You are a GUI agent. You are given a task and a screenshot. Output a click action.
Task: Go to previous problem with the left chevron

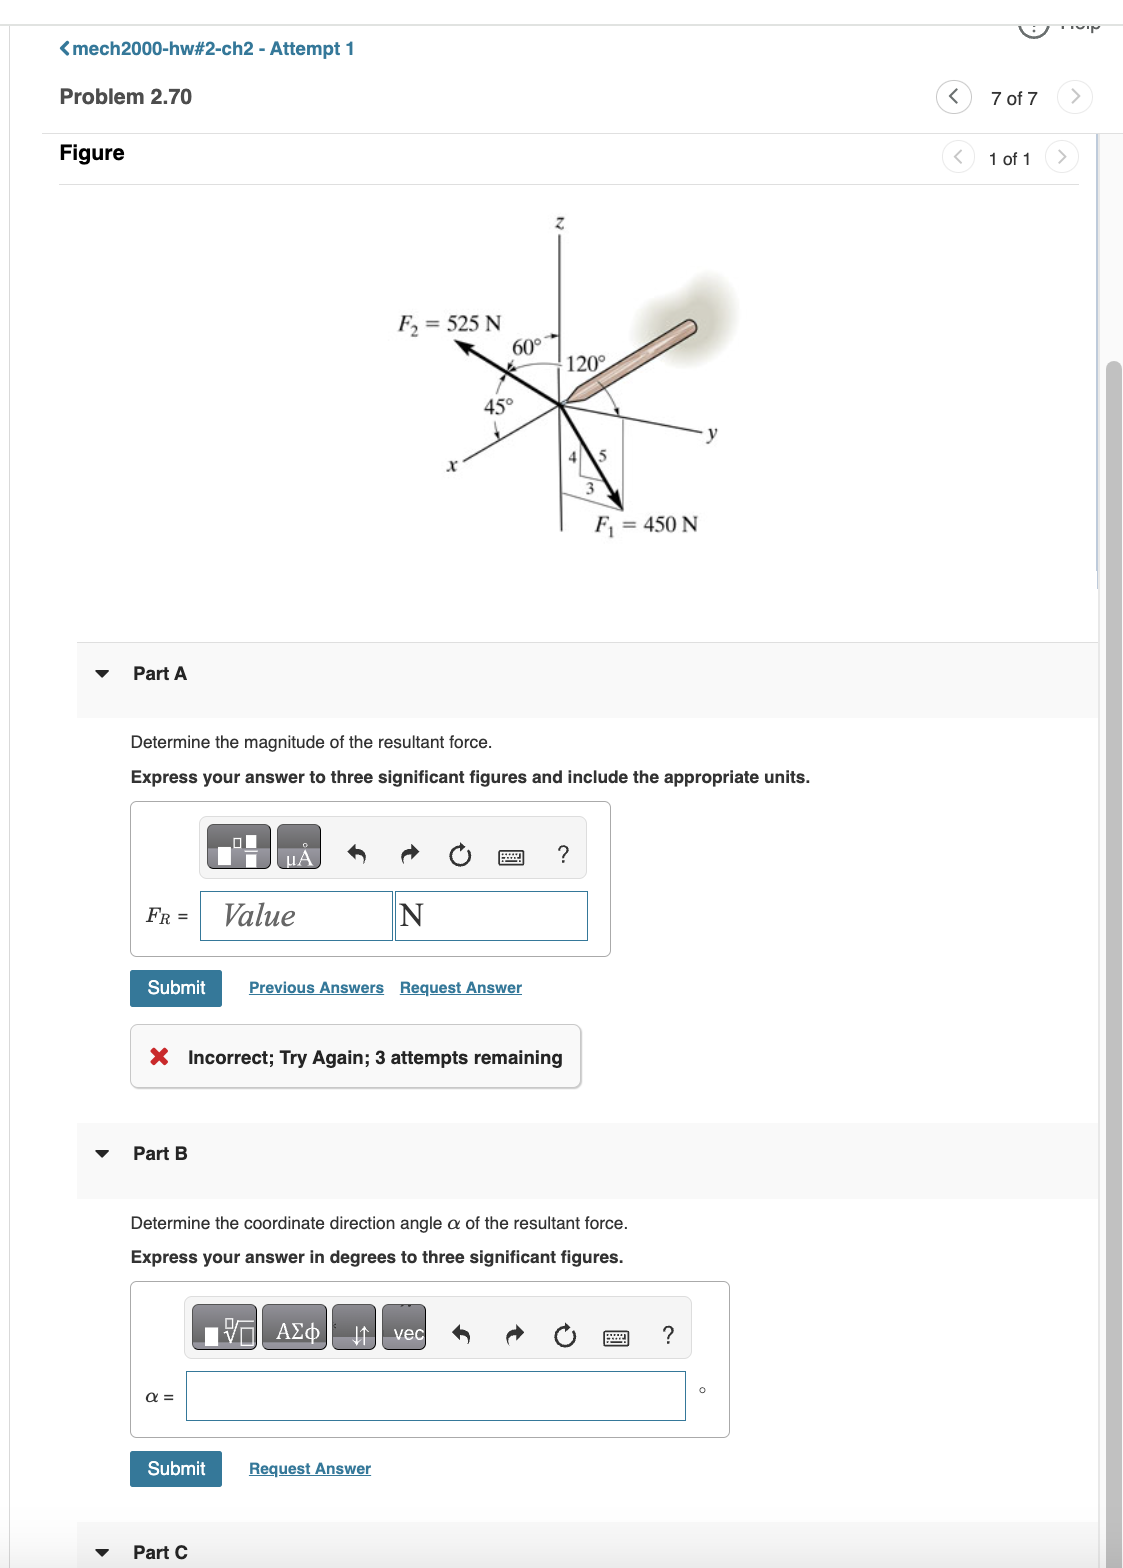pos(953,97)
